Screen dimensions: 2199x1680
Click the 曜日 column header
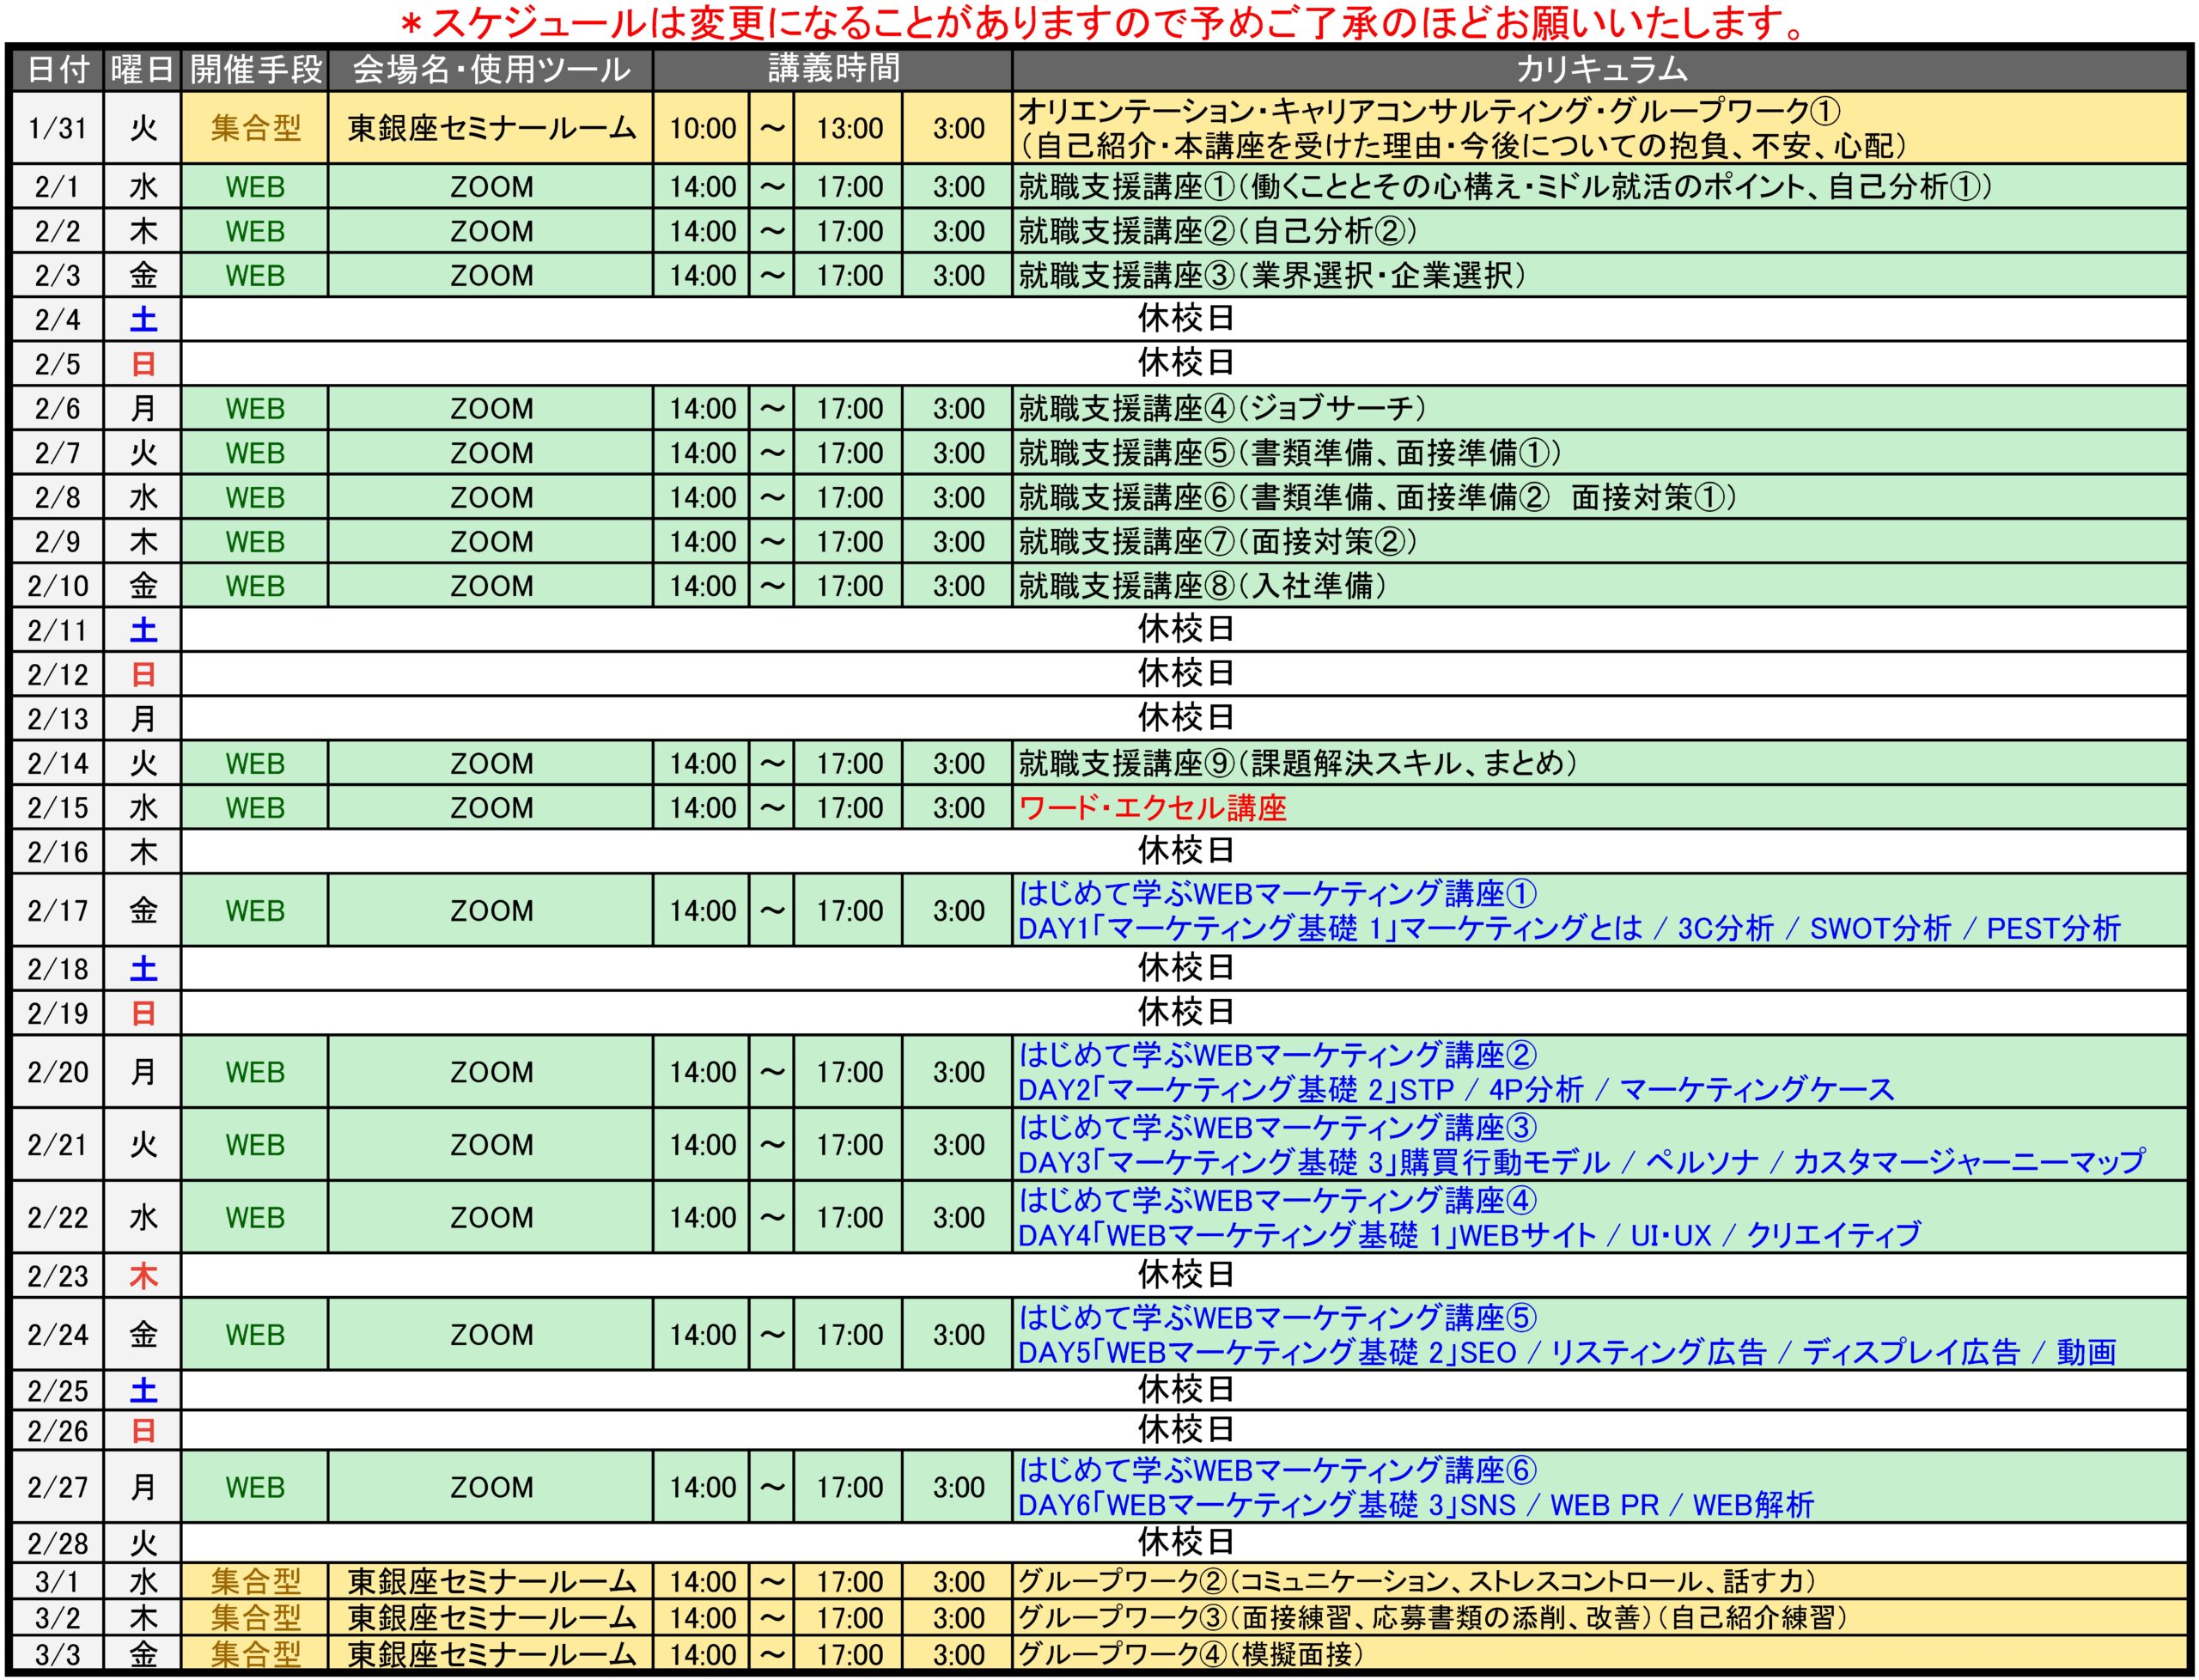click(x=143, y=69)
